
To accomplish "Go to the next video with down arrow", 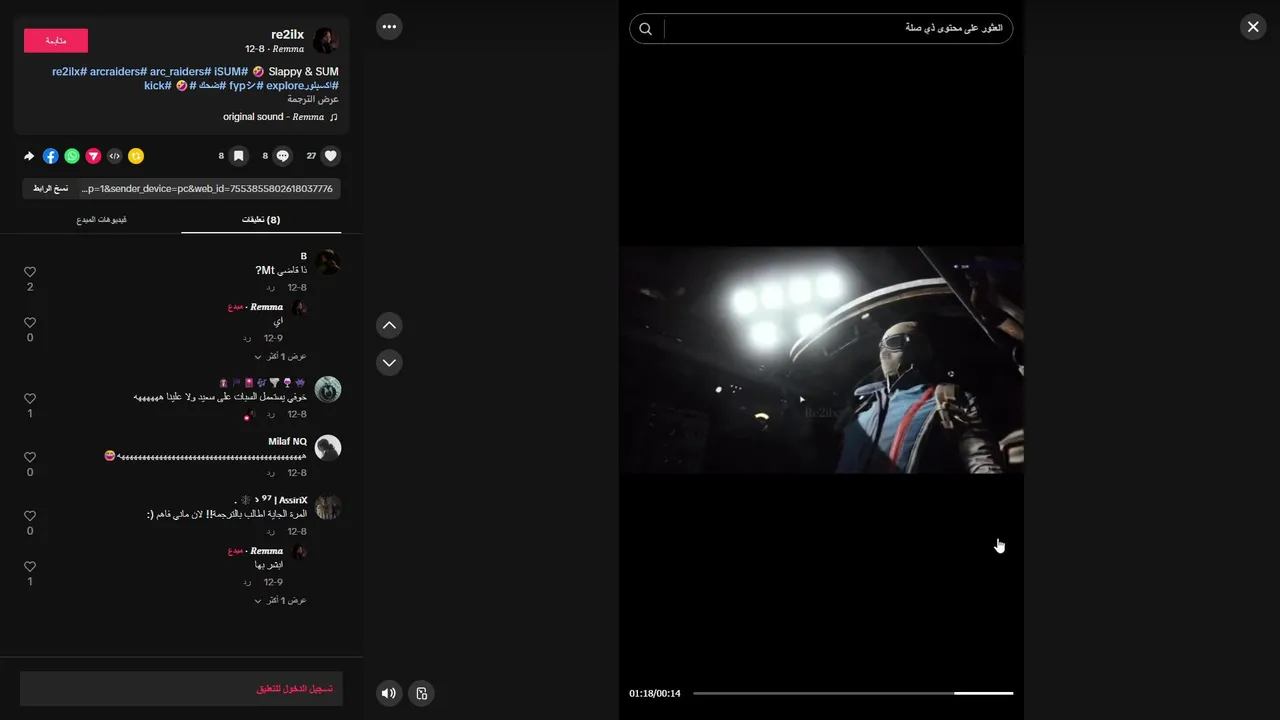I will tap(389, 362).
